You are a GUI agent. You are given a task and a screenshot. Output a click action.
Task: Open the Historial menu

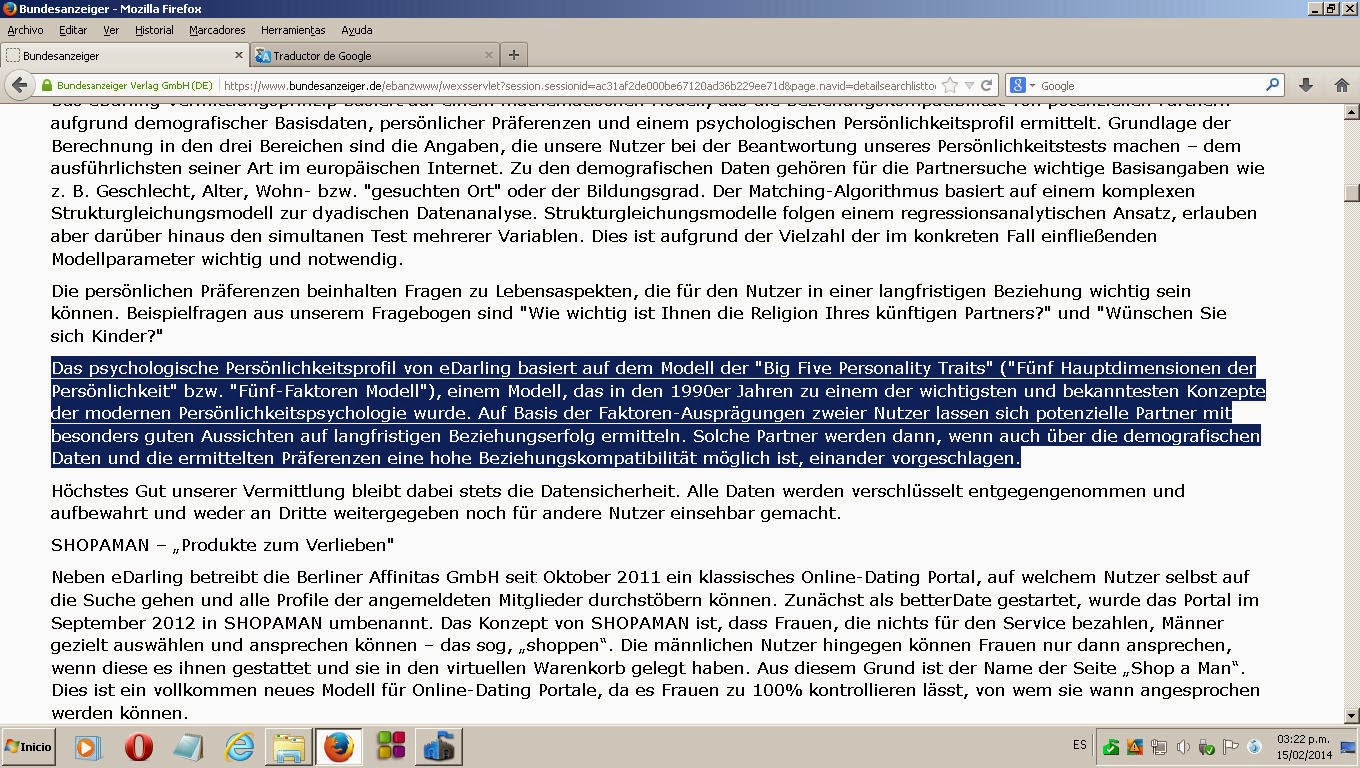(x=154, y=30)
